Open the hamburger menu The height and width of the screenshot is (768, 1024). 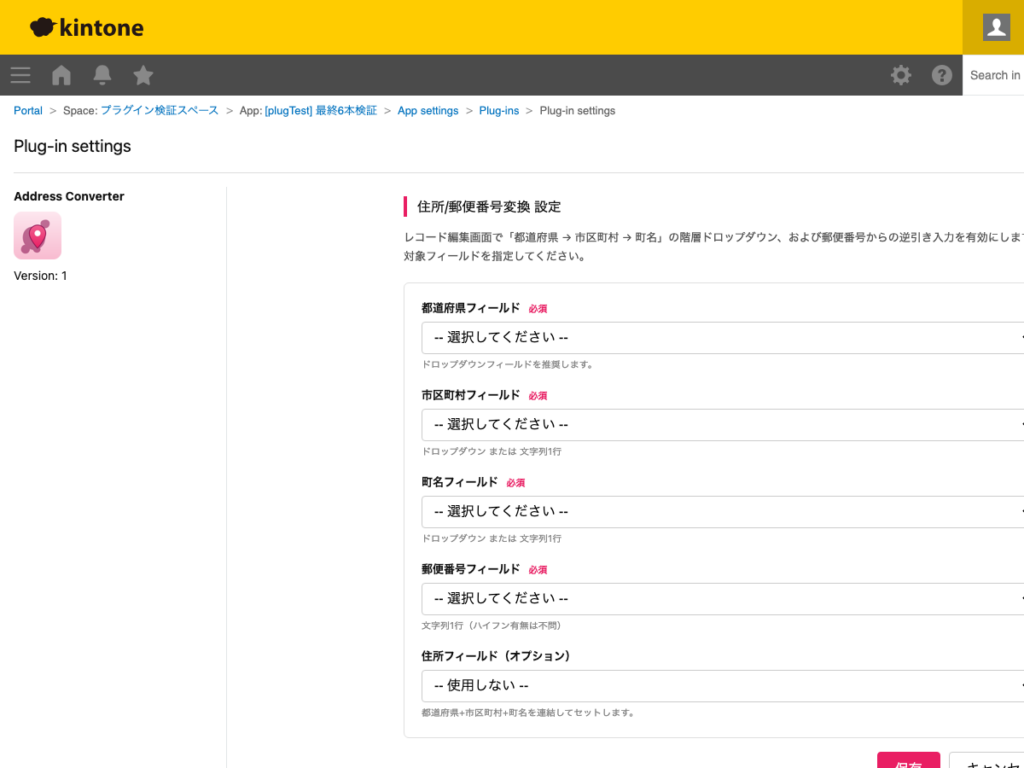coord(20,75)
